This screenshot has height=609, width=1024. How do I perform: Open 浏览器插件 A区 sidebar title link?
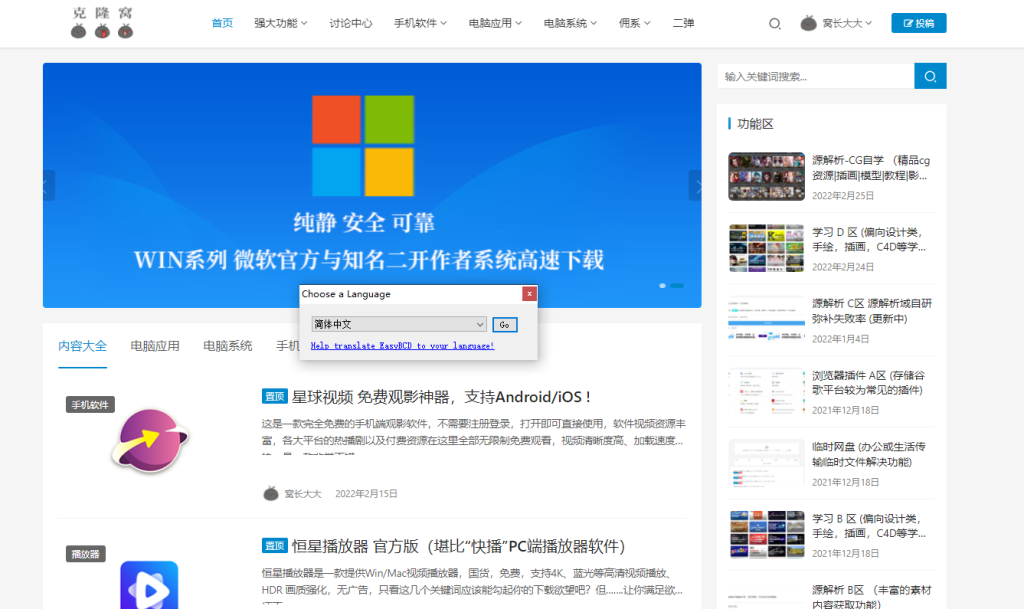coord(869,383)
